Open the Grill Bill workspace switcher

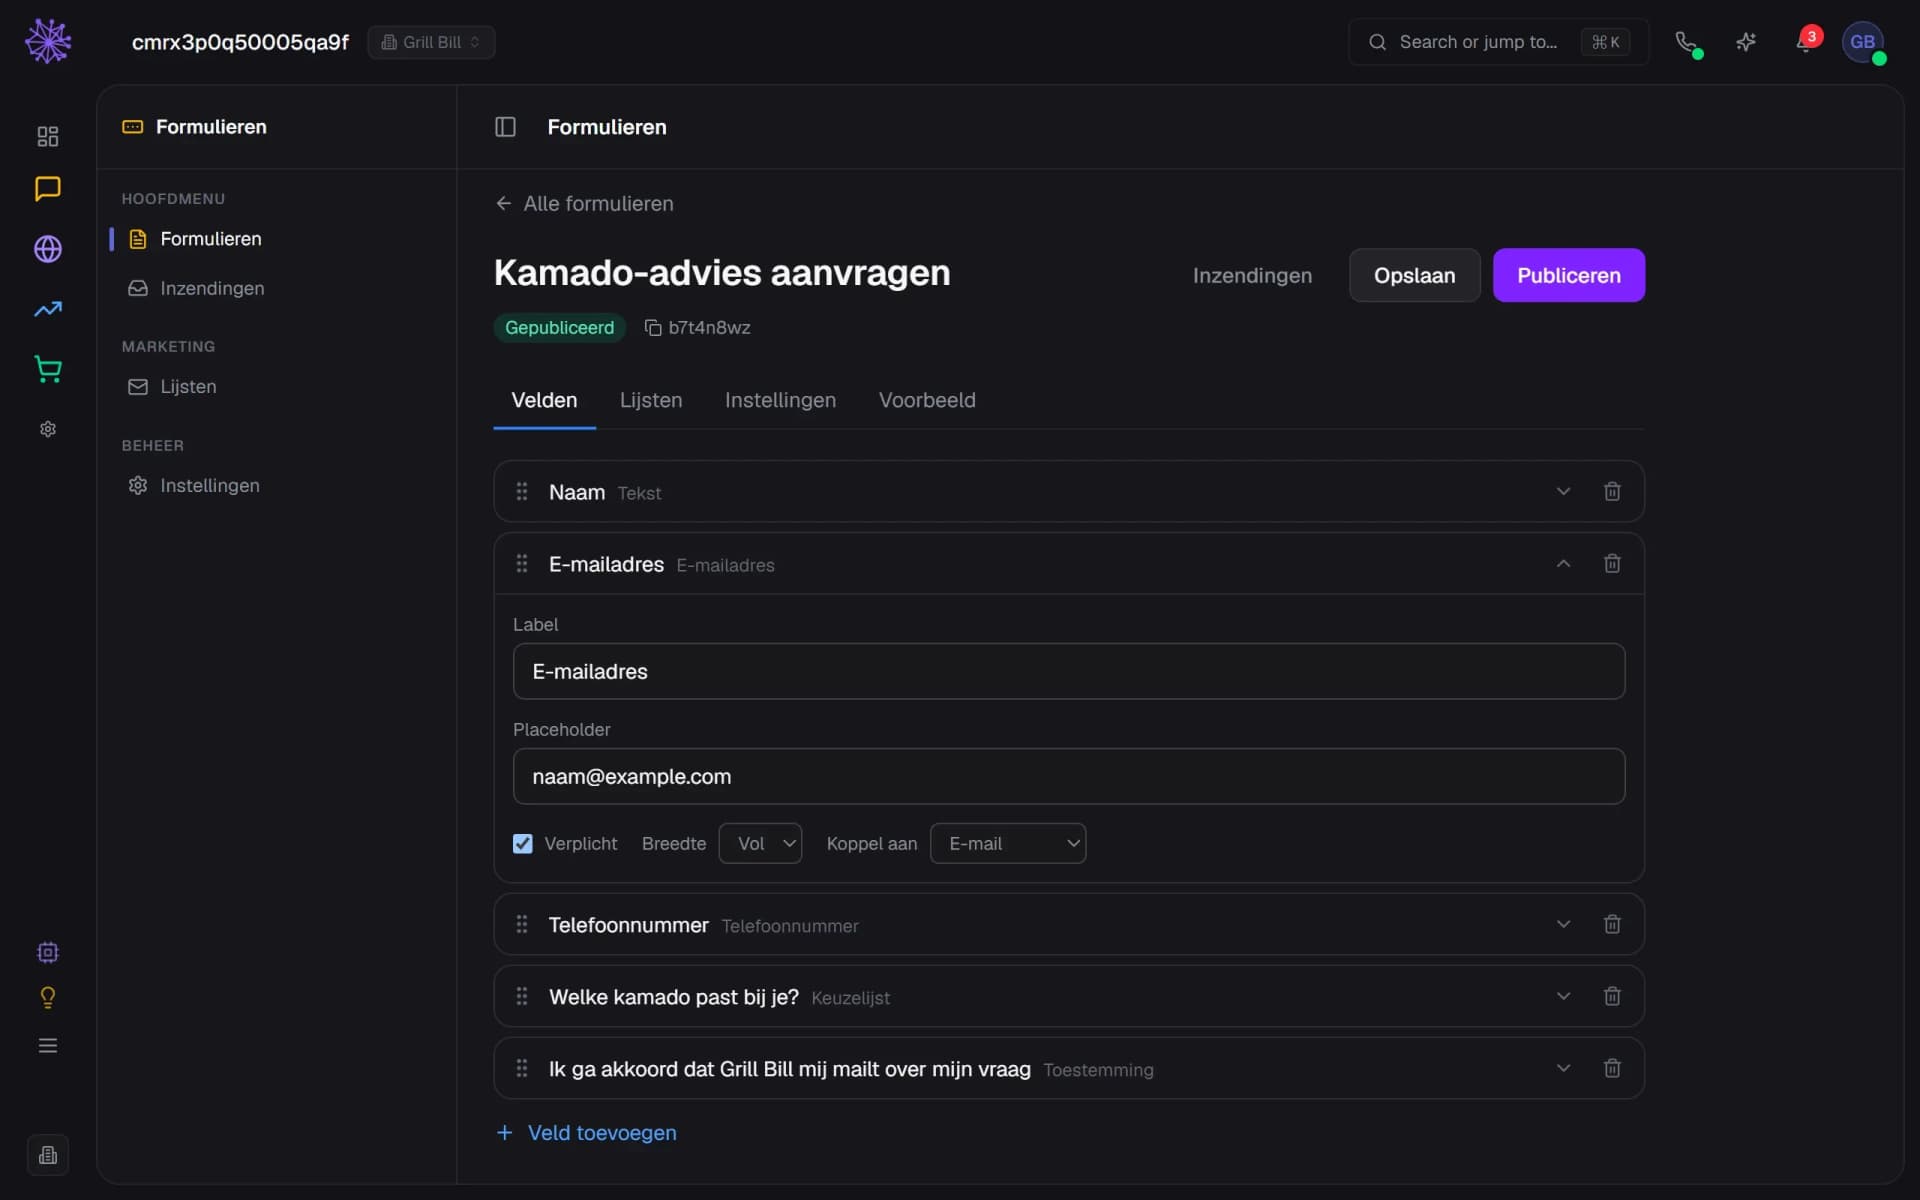coord(431,42)
